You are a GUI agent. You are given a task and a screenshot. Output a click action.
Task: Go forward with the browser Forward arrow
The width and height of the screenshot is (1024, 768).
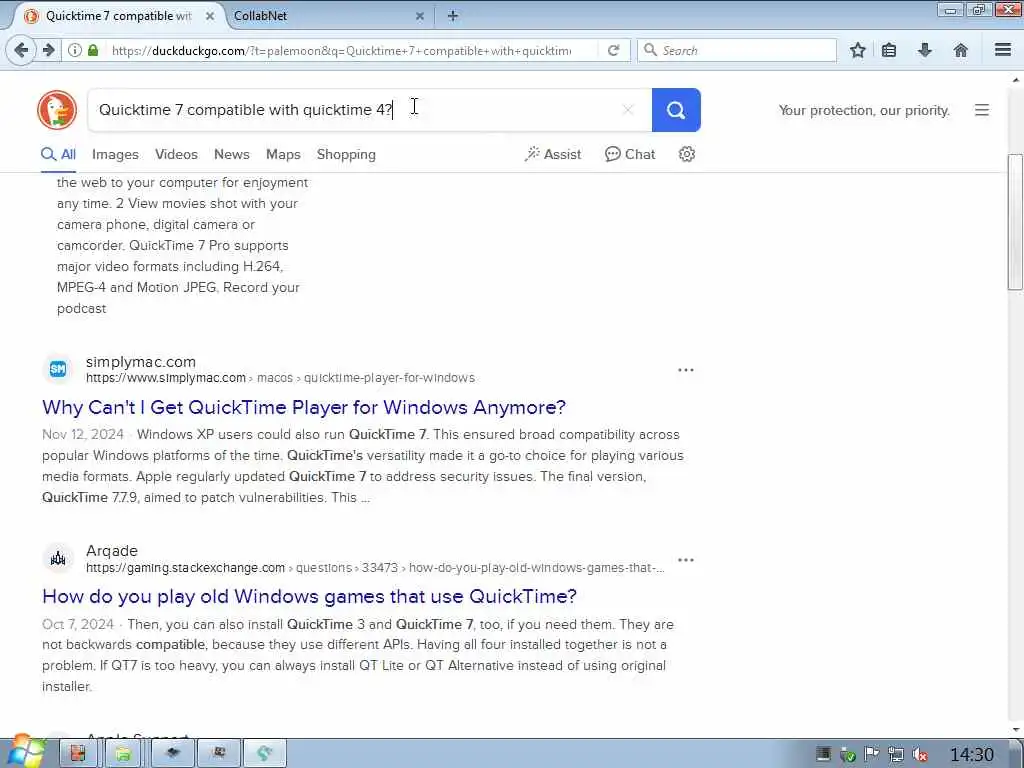pos(48,50)
